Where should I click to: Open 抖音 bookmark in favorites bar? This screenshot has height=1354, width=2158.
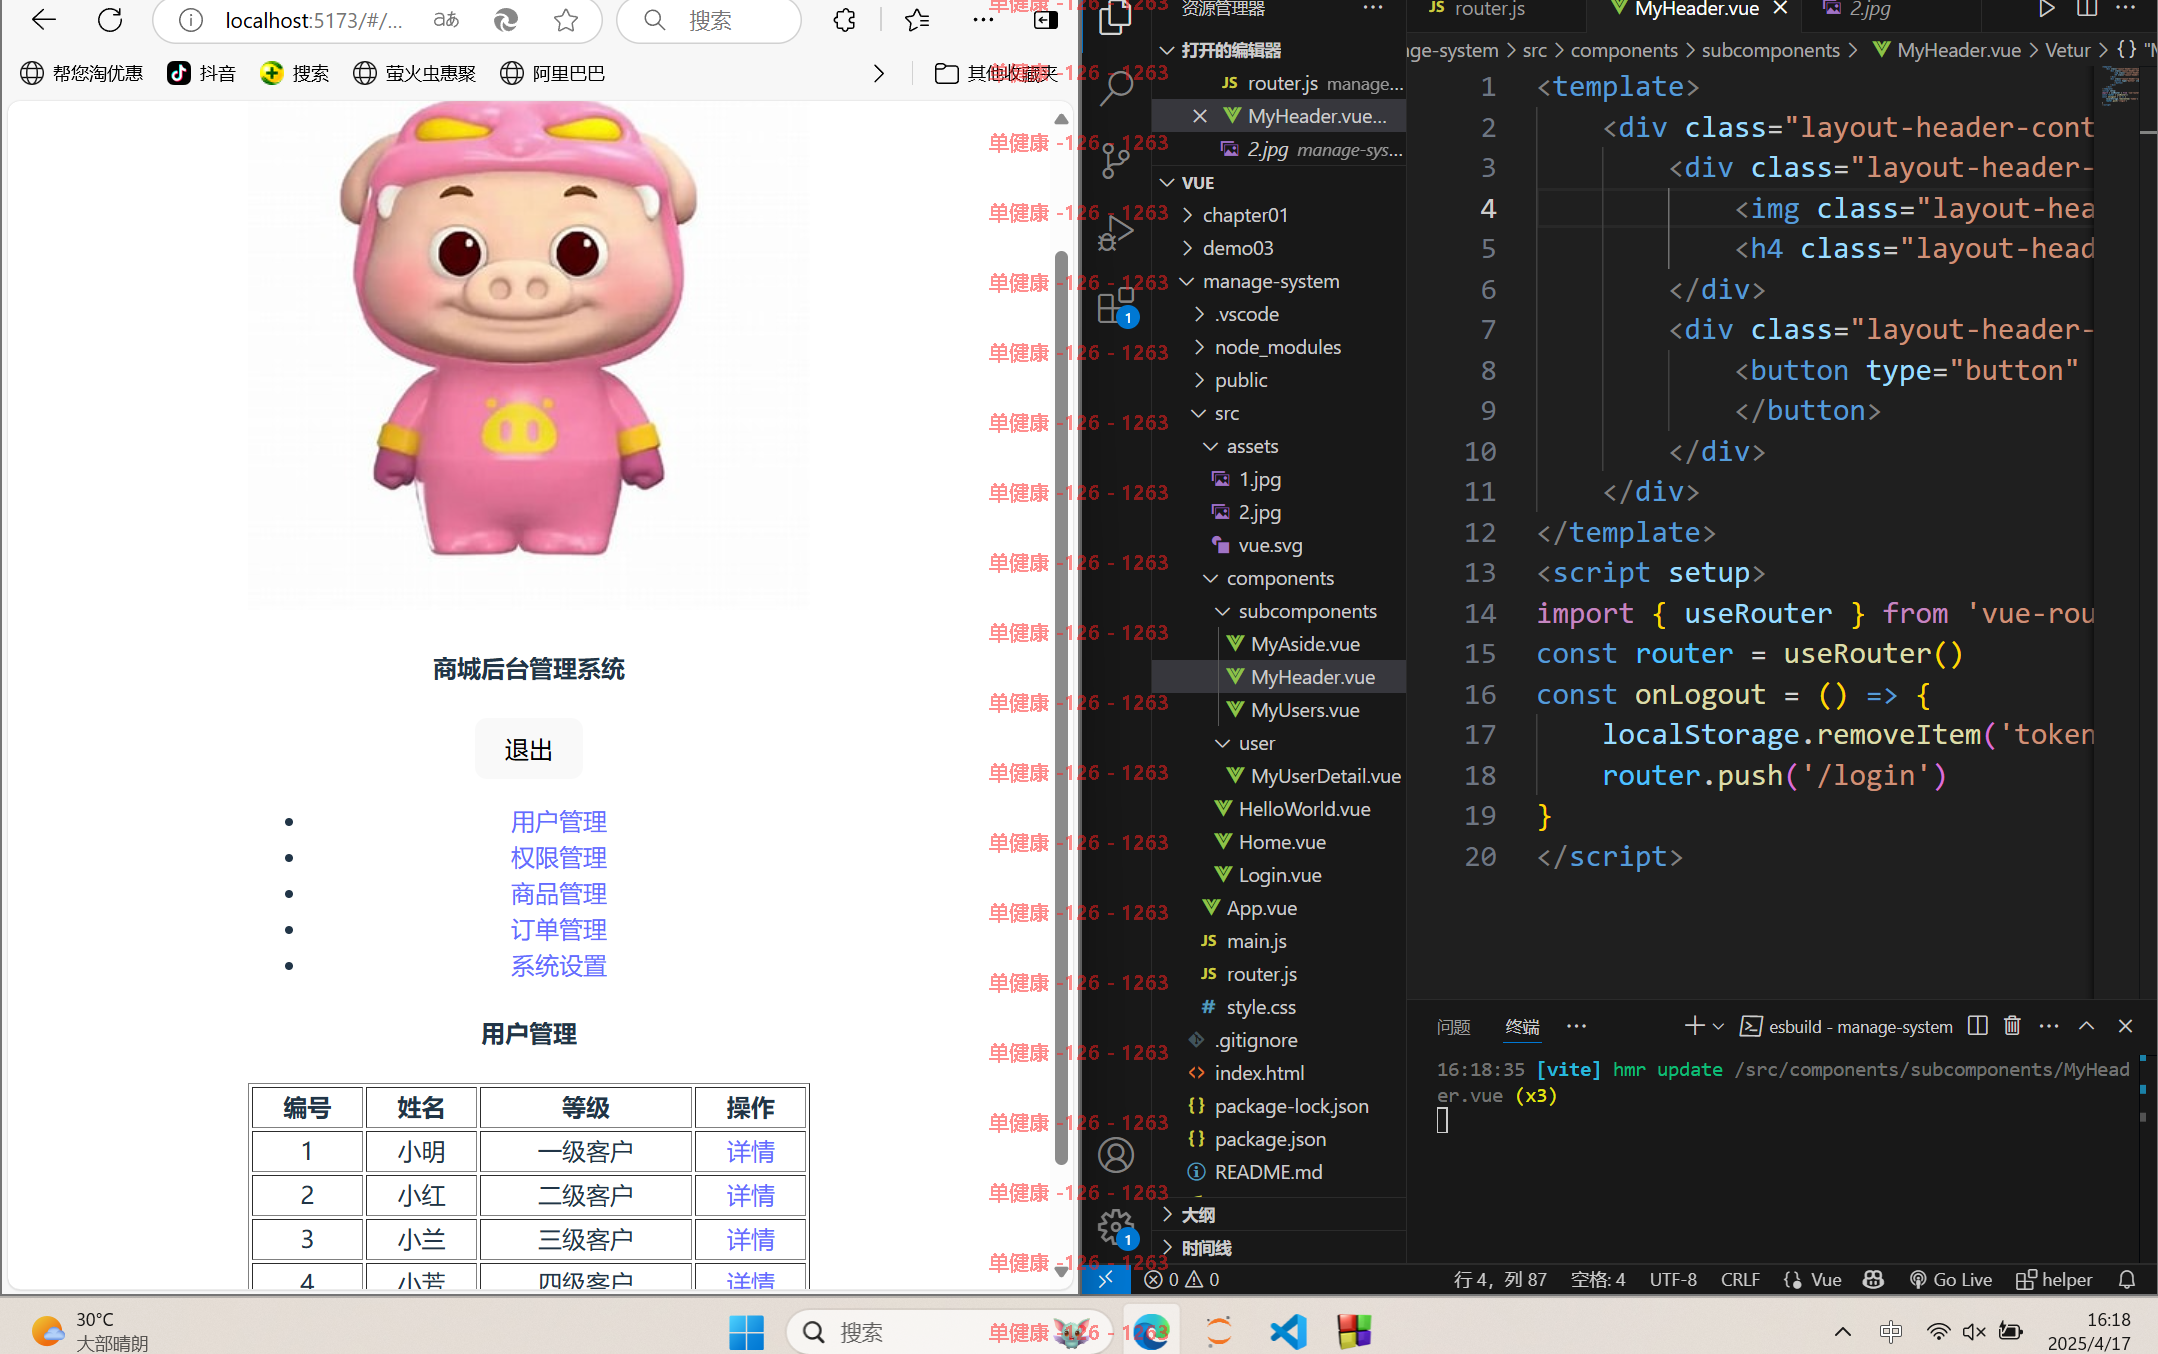[x=201, y=73]
